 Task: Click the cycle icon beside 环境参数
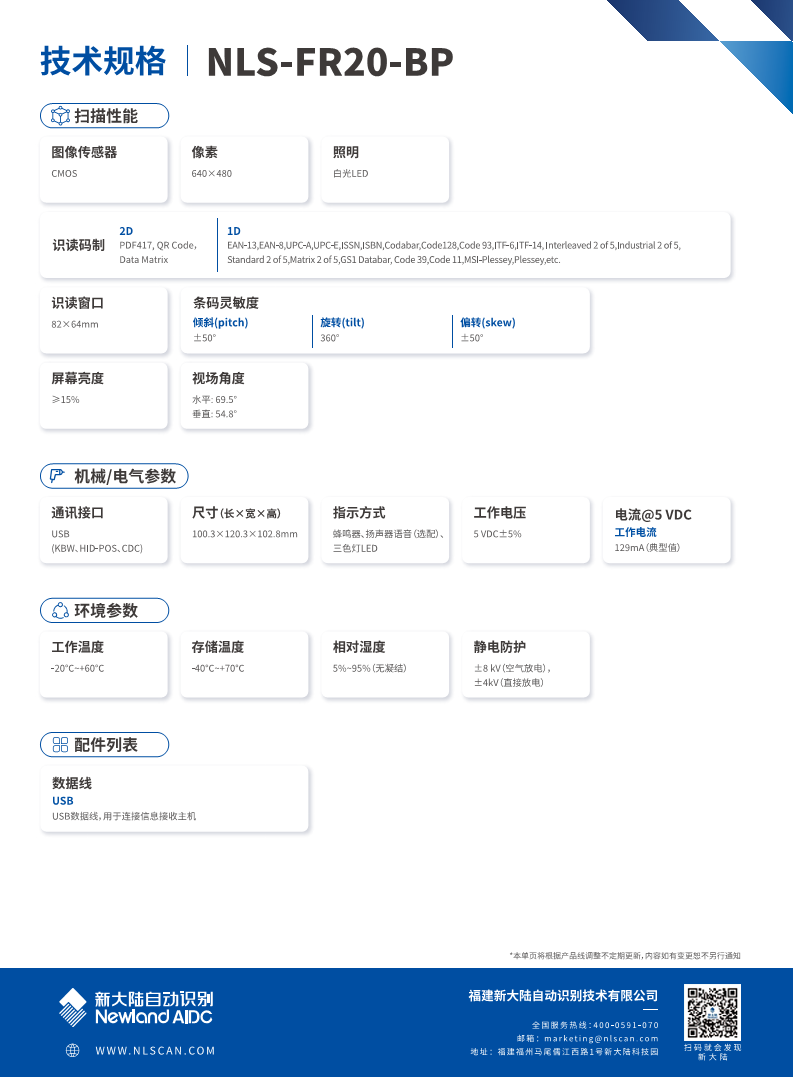[x=60, y=610]
